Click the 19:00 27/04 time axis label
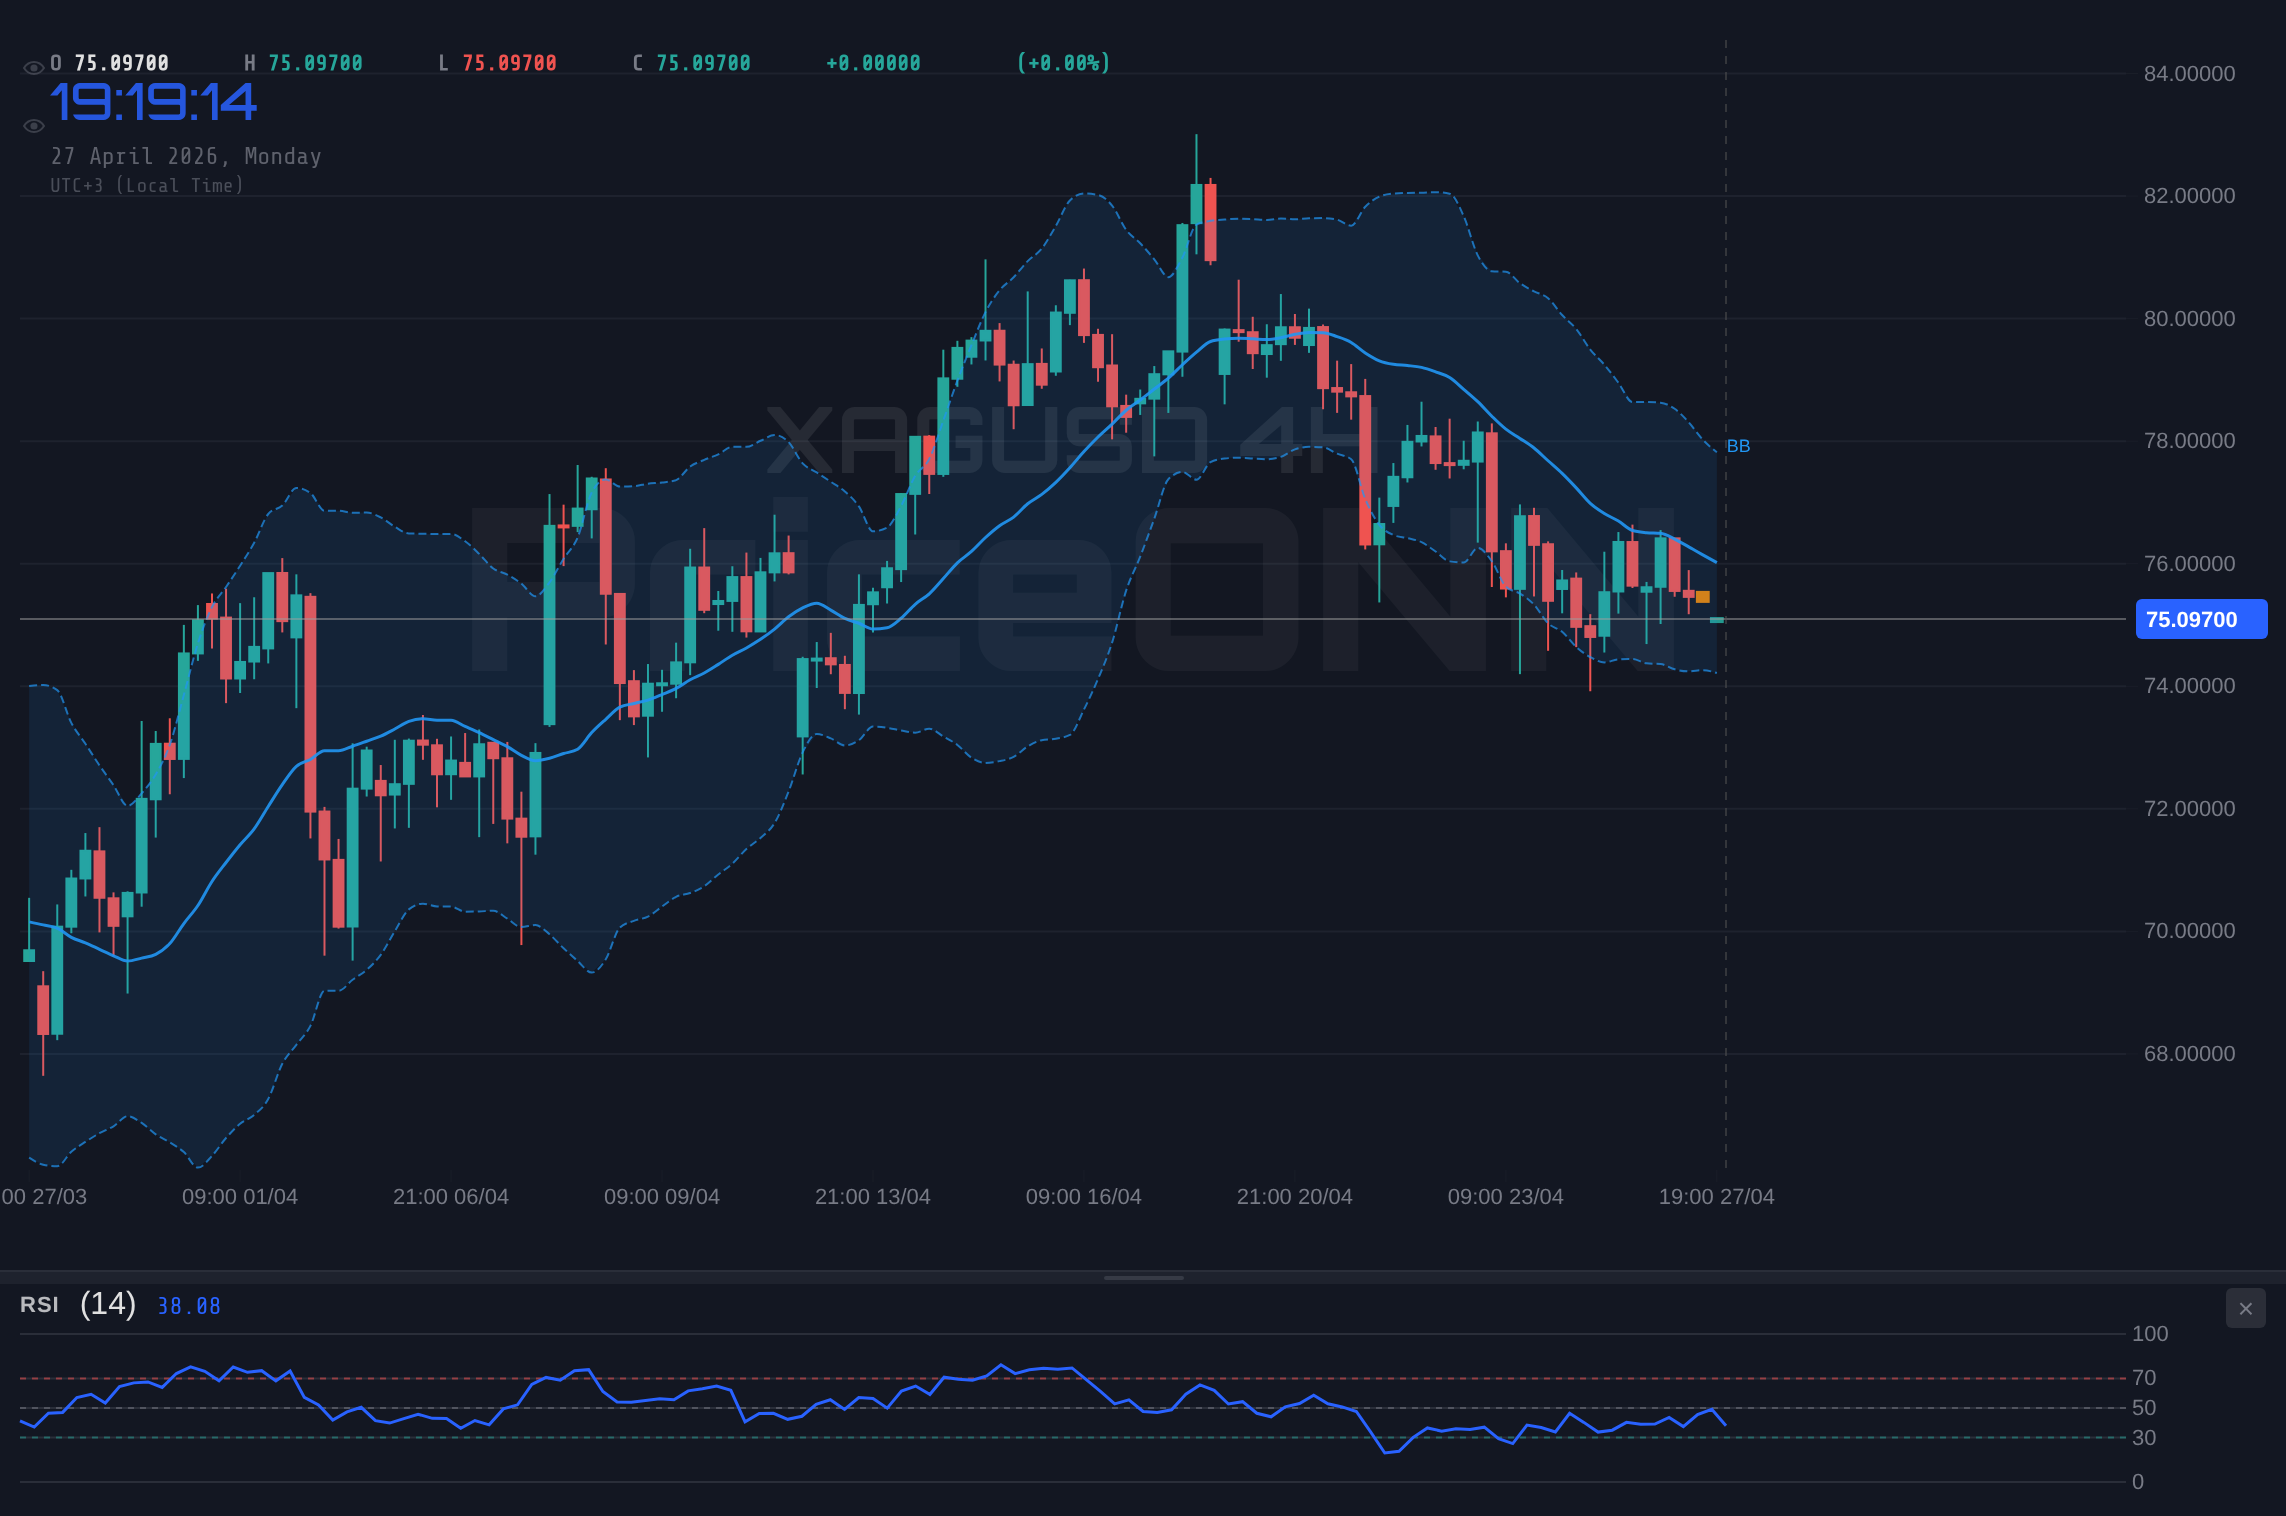2286x1516 pixels. (1717, 1197)
